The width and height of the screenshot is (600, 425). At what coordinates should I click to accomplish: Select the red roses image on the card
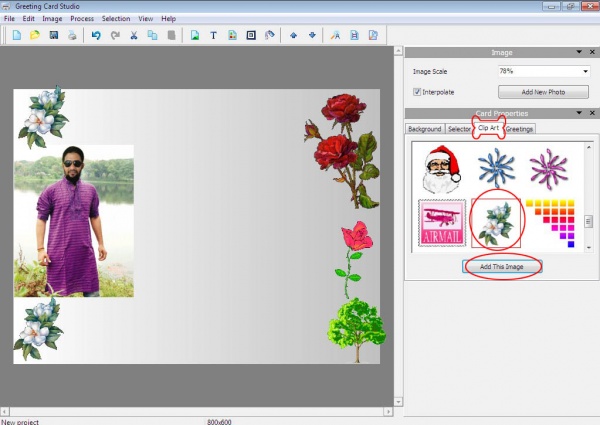click(x=342, y=151)
